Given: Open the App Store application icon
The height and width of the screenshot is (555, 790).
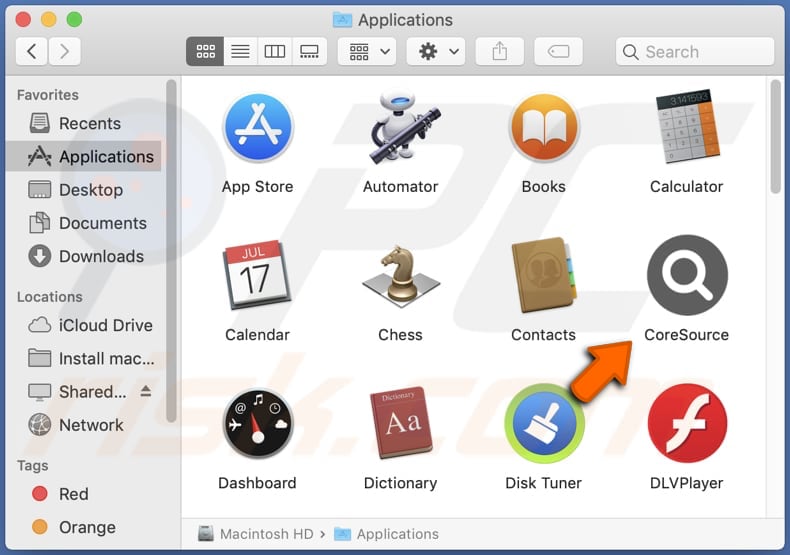Looking at the screenshot, I should coord(258,128).
